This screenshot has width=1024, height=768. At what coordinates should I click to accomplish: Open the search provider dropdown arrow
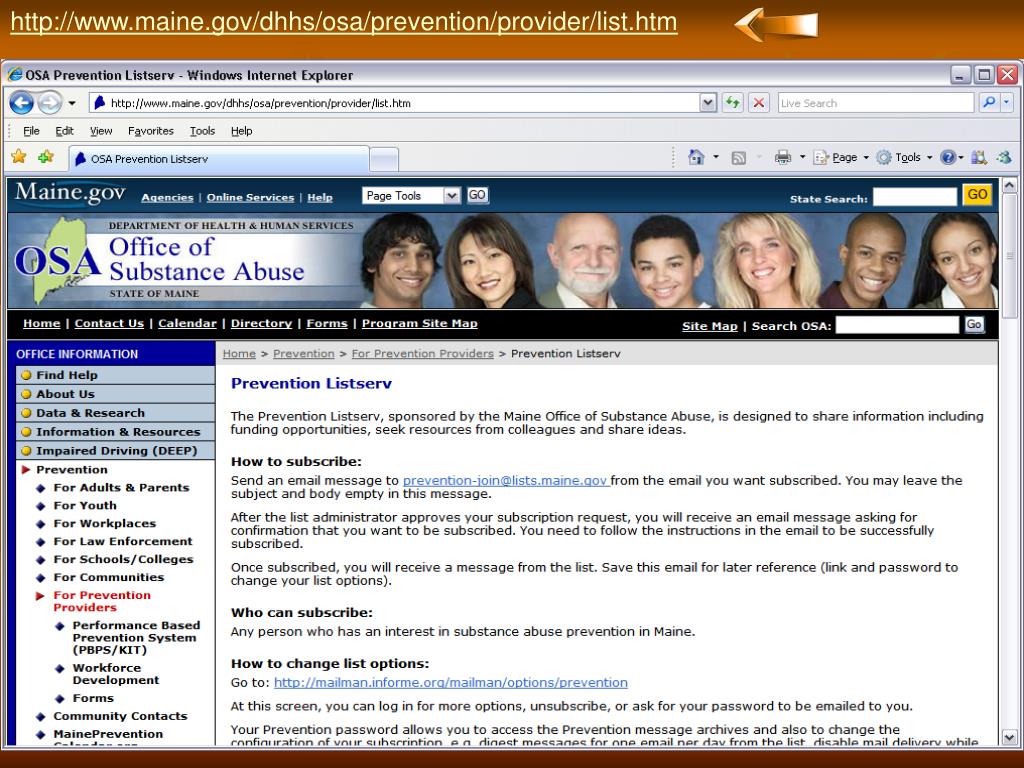pos(1006,103)
